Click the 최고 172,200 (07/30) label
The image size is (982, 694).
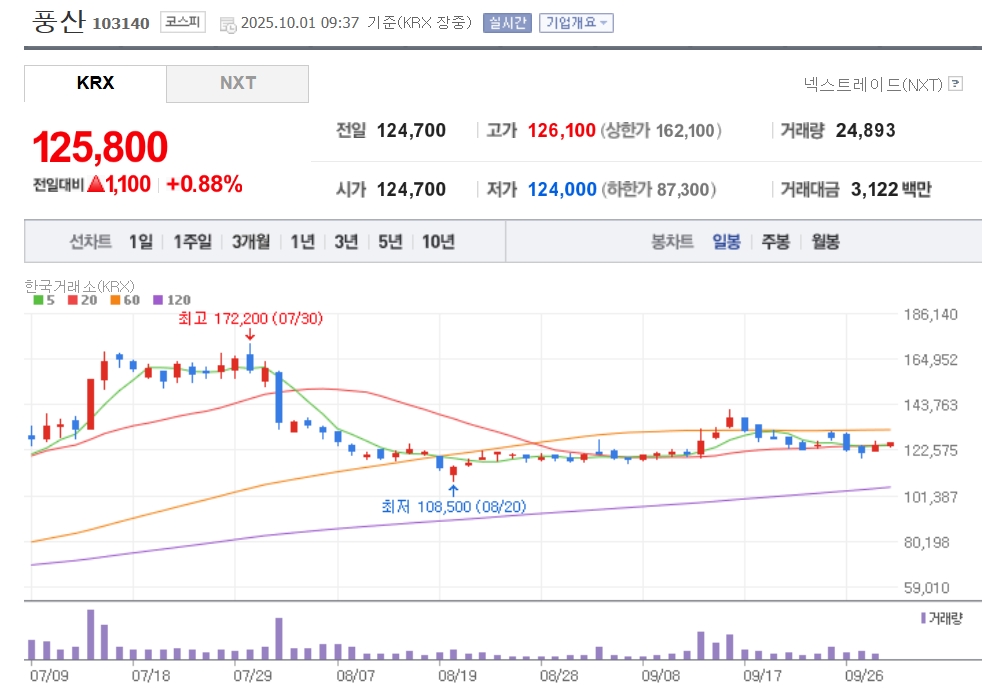click(251, 319)
